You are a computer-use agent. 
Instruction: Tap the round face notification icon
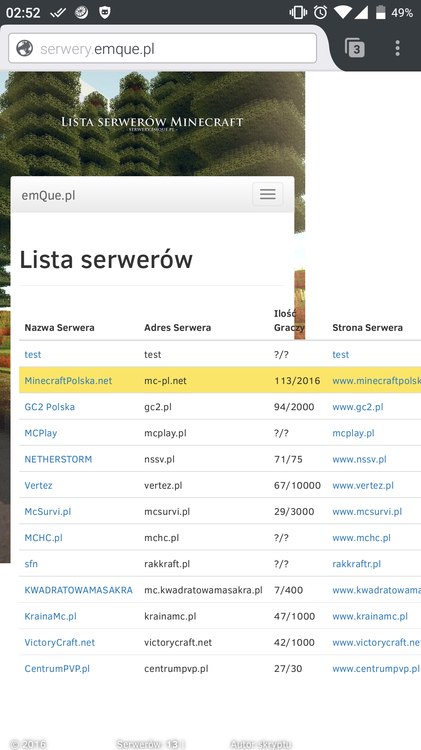(82, 13)
